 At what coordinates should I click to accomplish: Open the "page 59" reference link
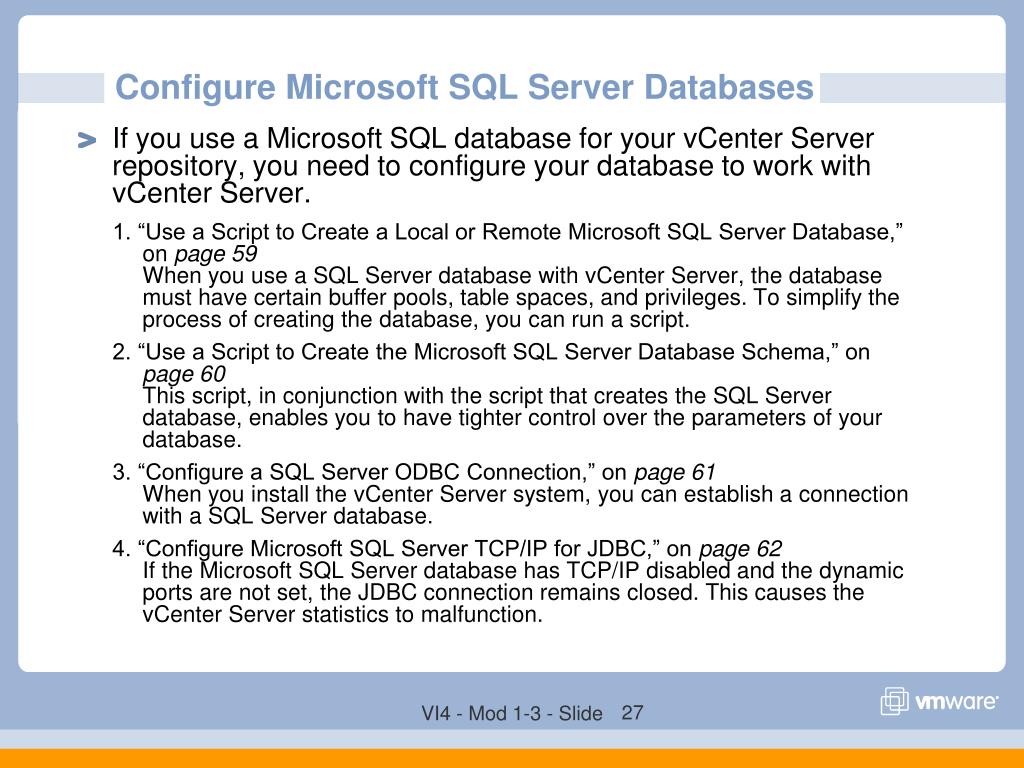click(x=215, y=254)
